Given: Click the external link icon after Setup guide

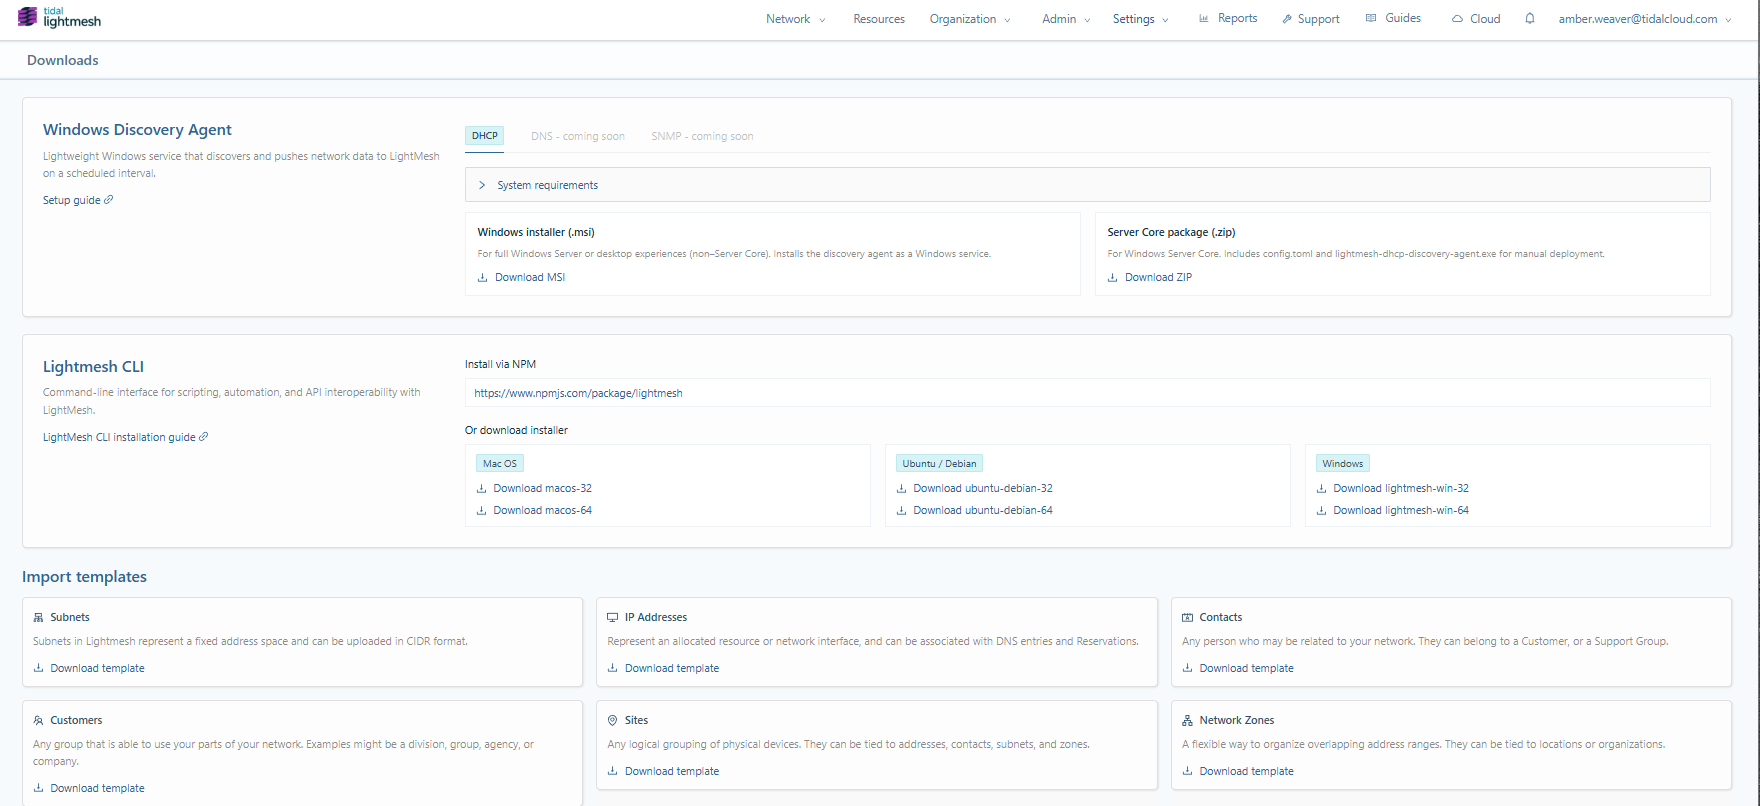Looking at the screenshot, I should [109, 200].
